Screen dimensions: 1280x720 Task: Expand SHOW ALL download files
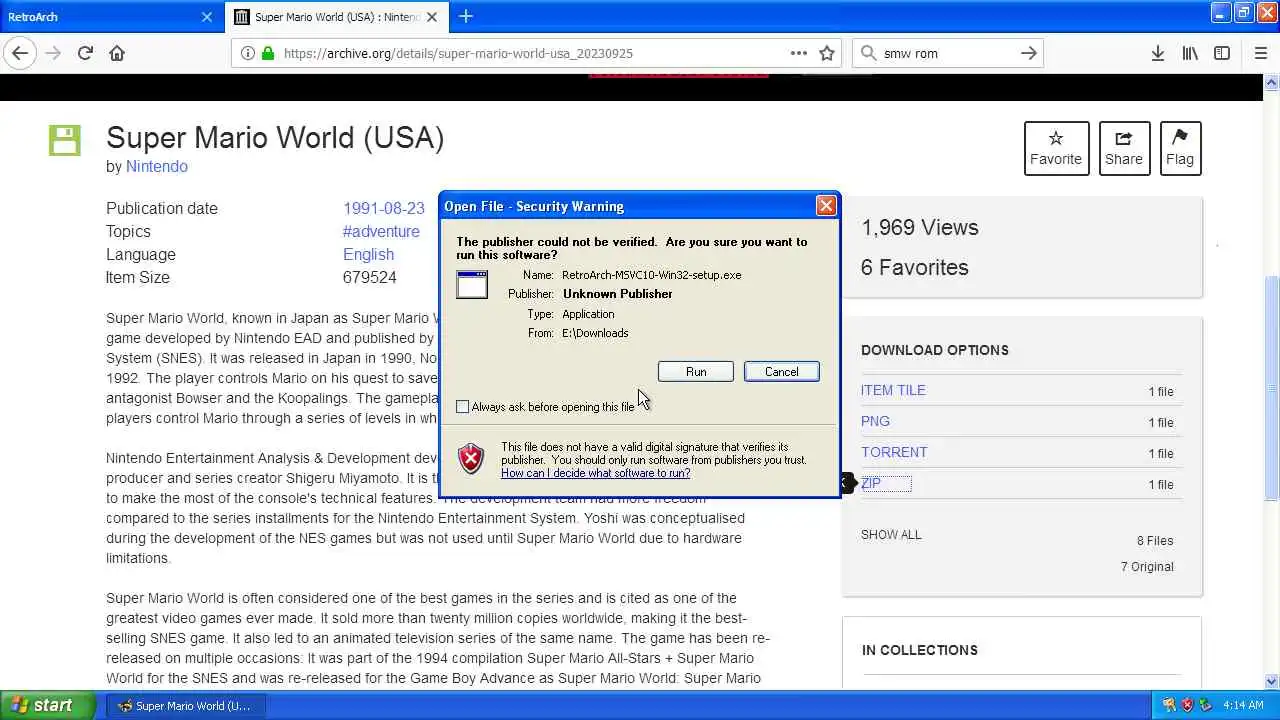[x=891, y=534]
